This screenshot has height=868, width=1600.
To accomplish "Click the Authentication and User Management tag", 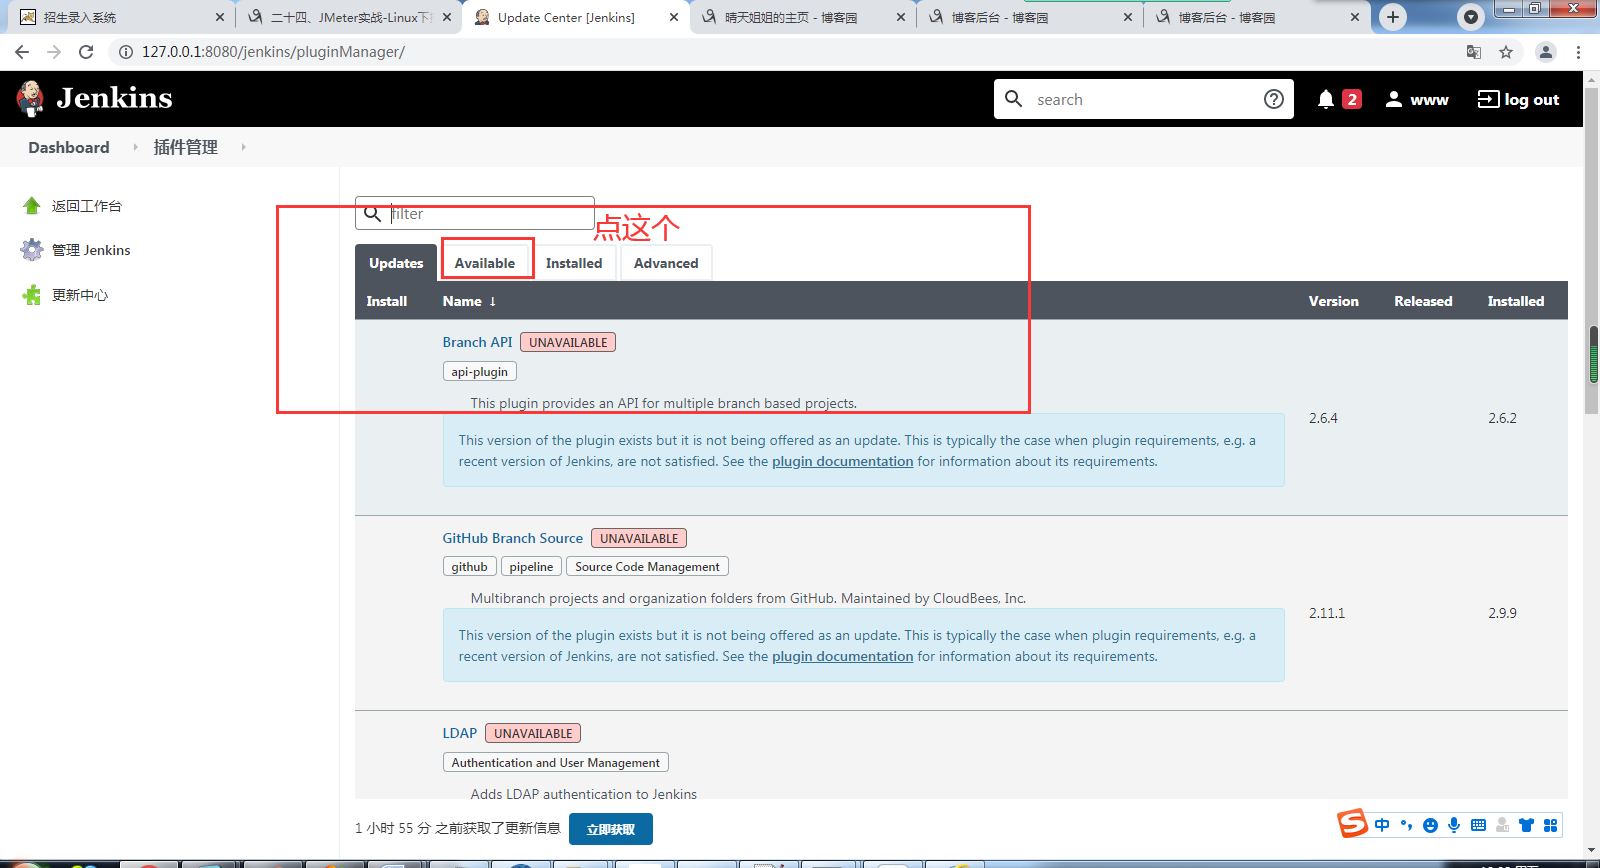I will (x=556, y=762).
